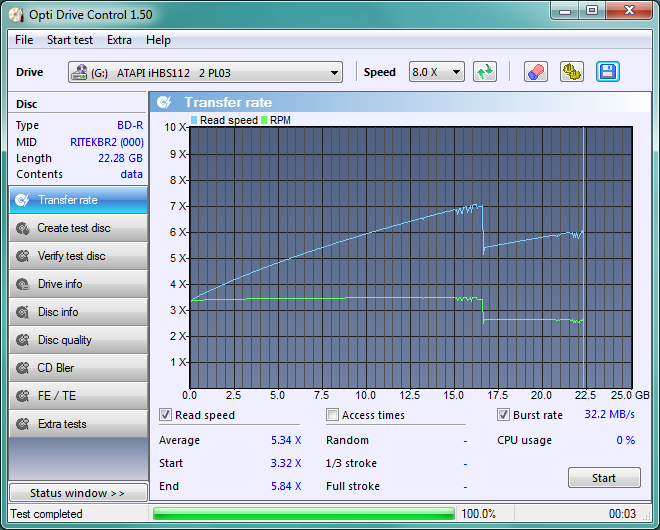The width and height of the screenshot is (660, 530).
Task: Click the Length value 22.28 GB
Action: (x=120, y=158)
